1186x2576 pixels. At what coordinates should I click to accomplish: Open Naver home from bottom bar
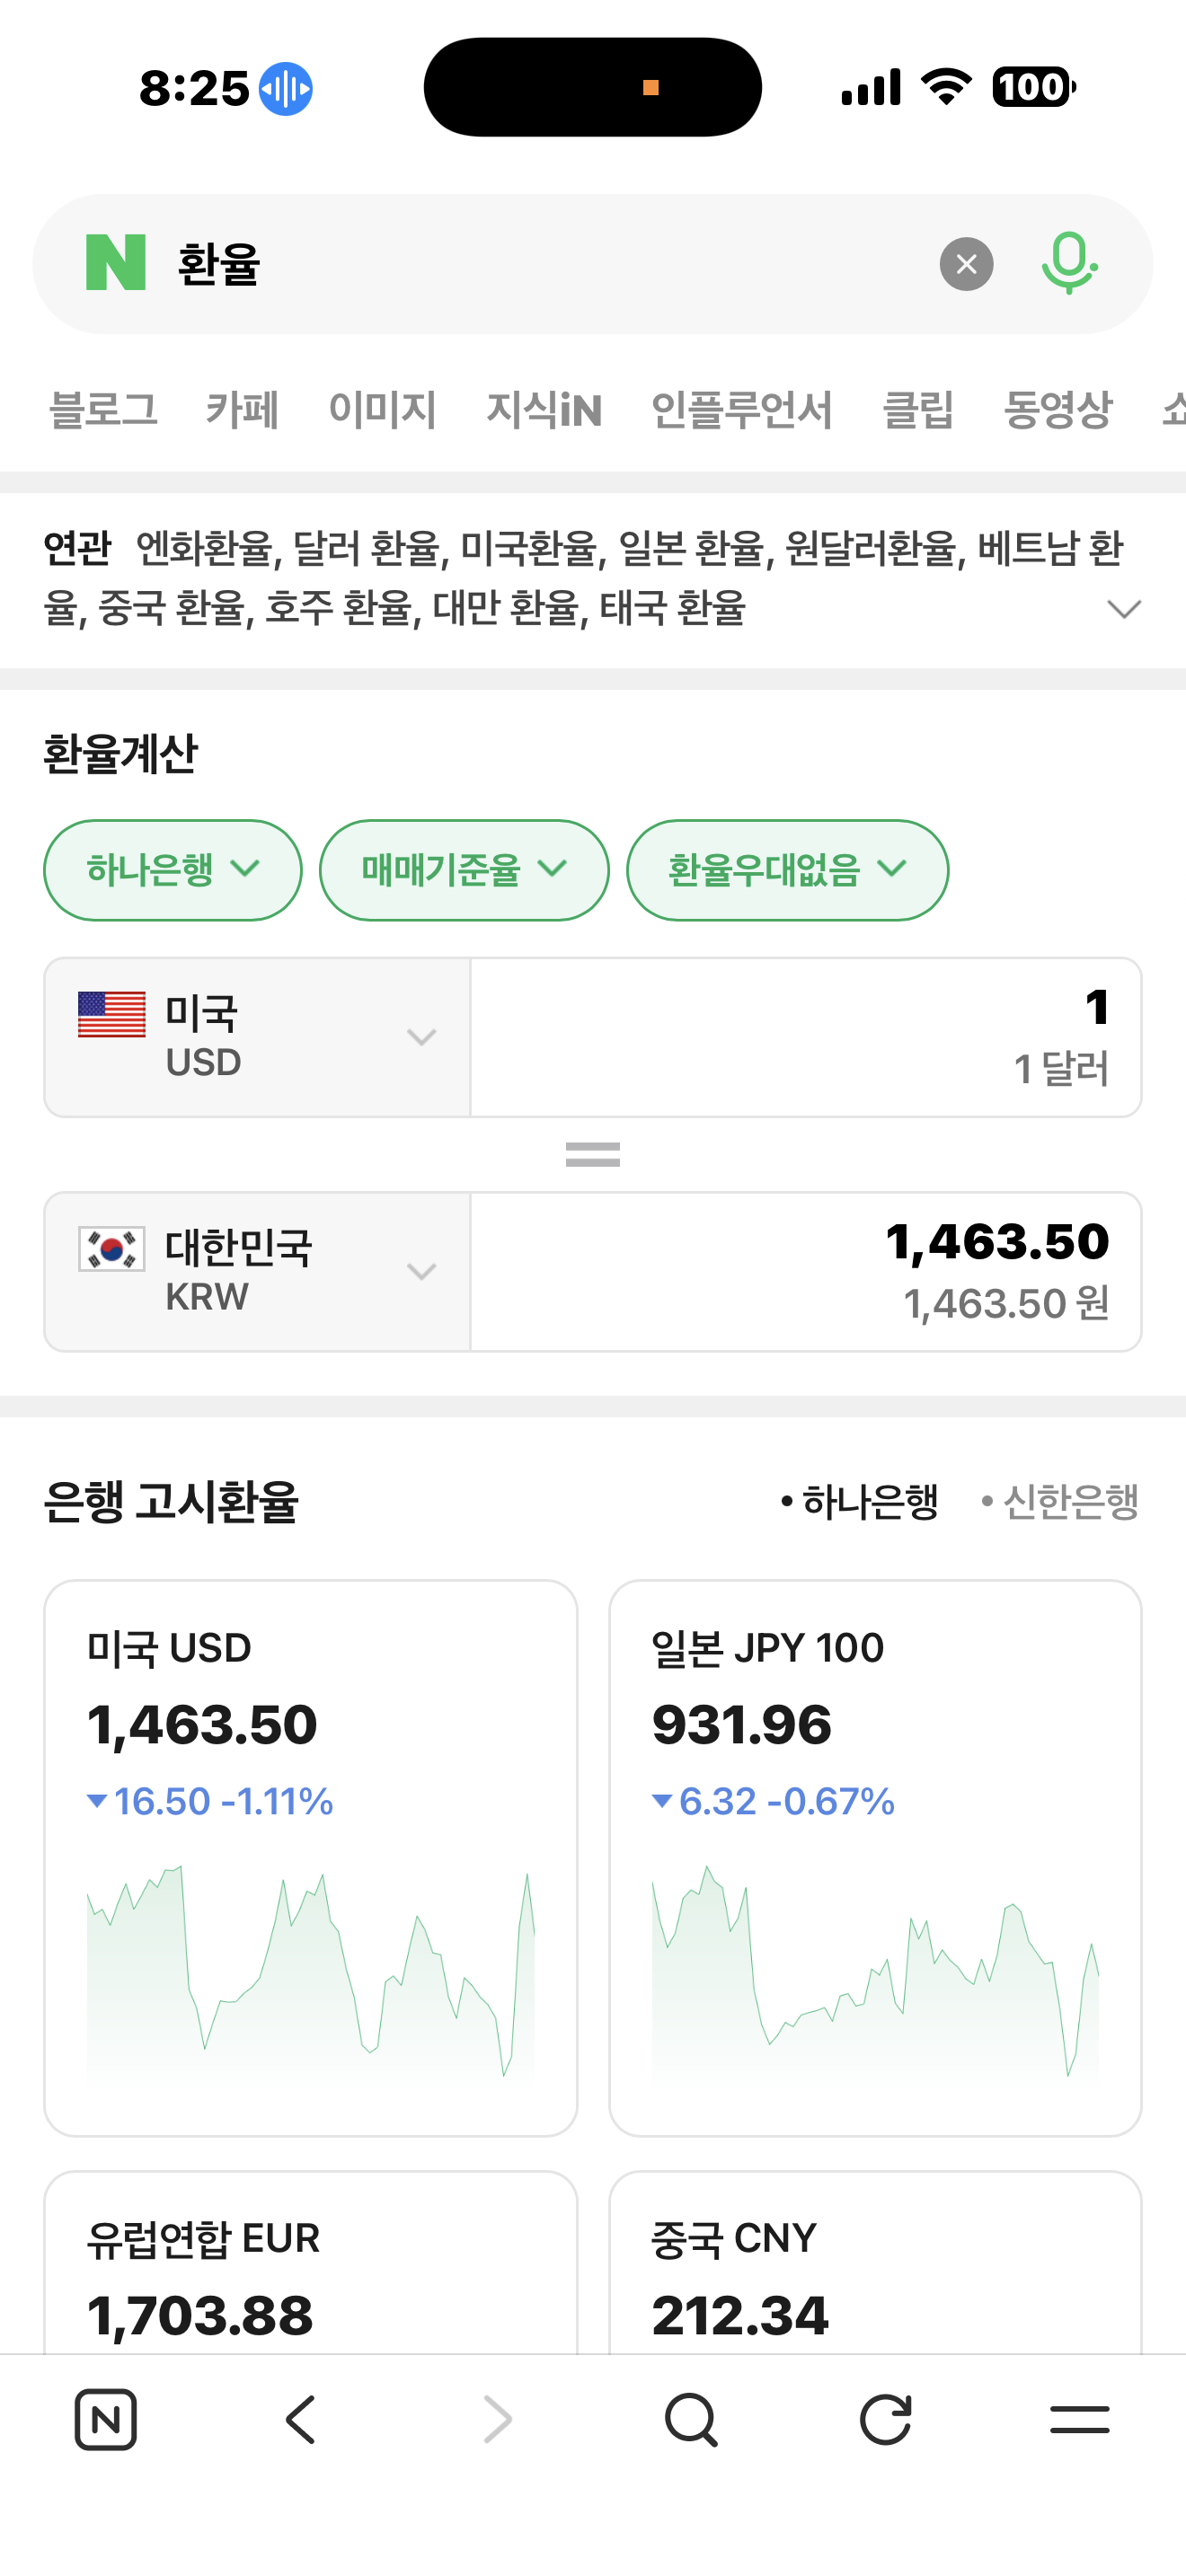coord(106,2420)
